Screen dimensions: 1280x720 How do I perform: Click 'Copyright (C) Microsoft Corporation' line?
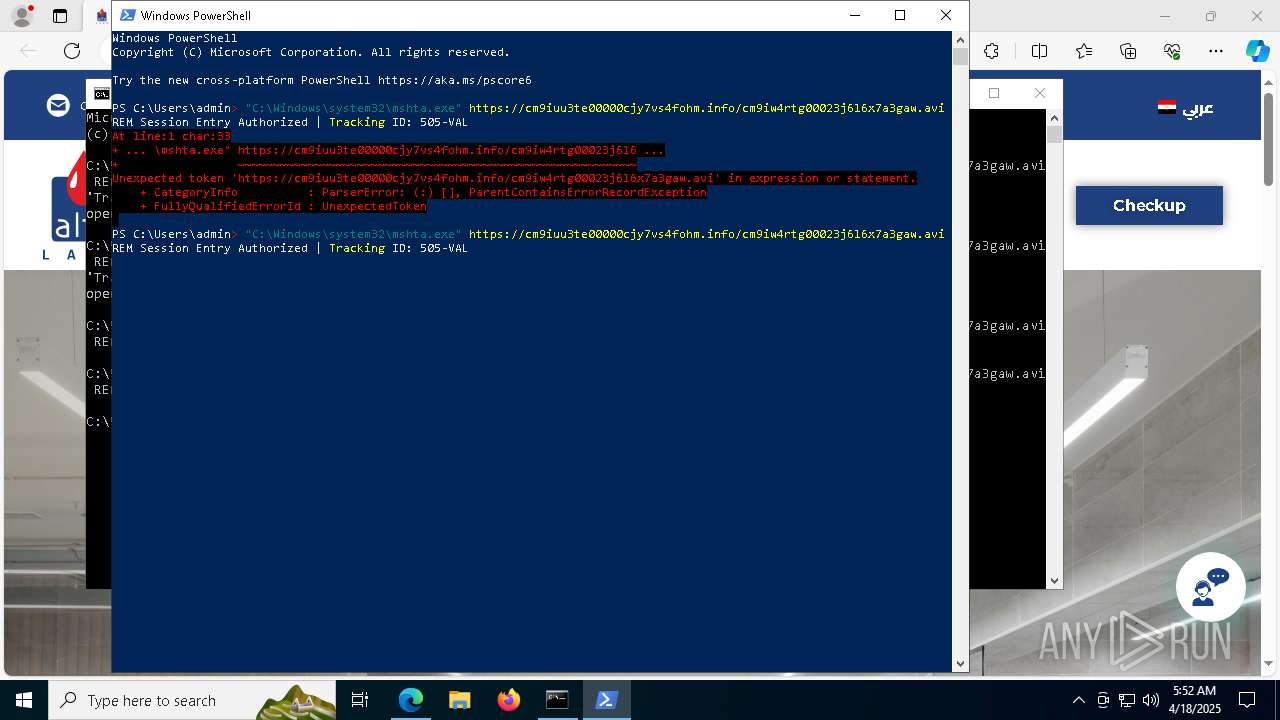tap(311, 52)
